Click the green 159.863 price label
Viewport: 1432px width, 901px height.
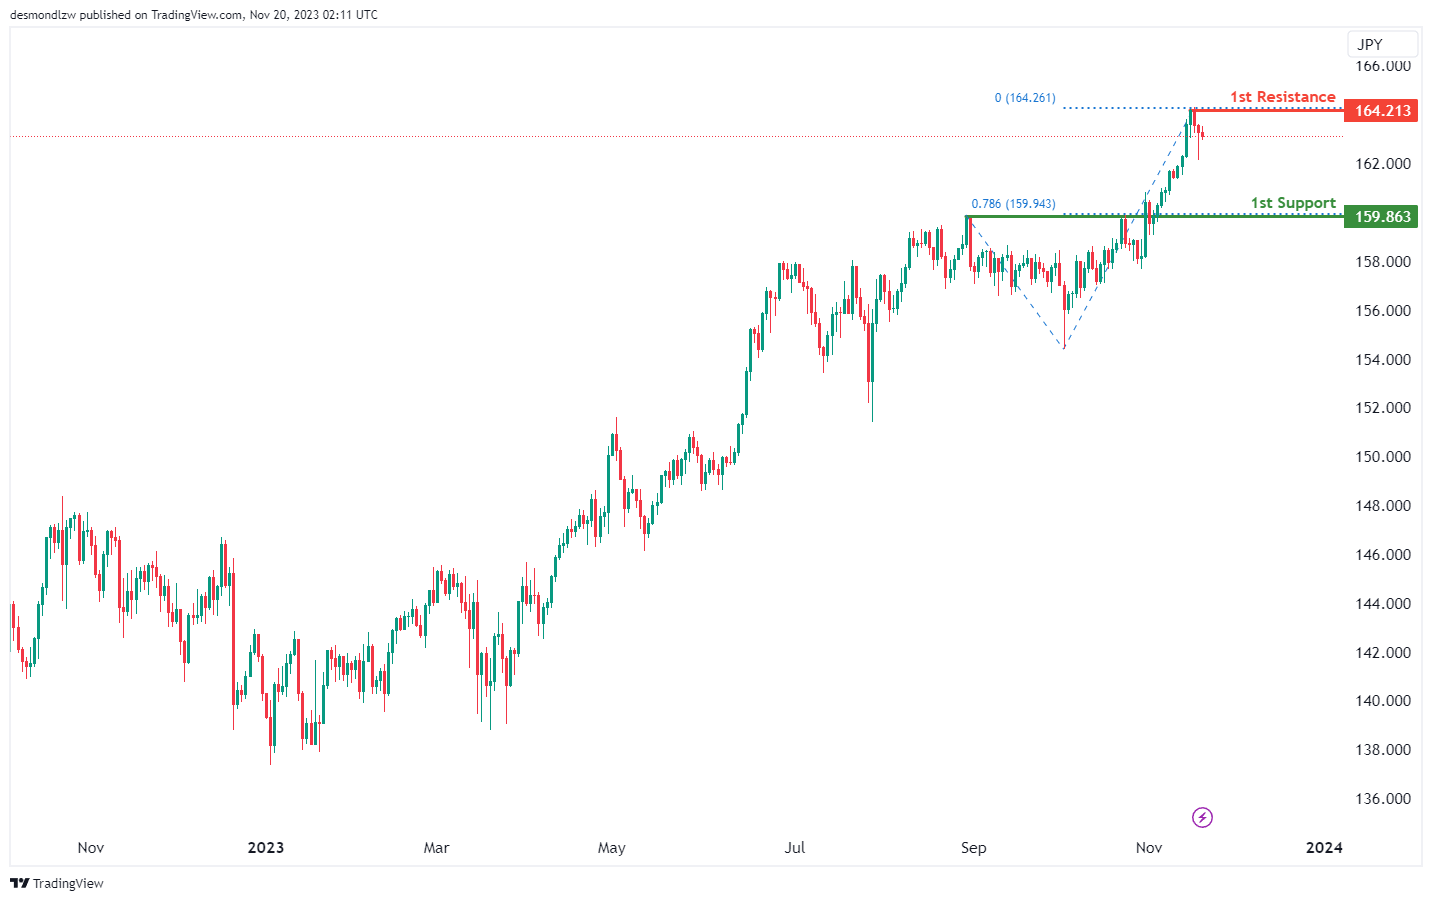1381,217
